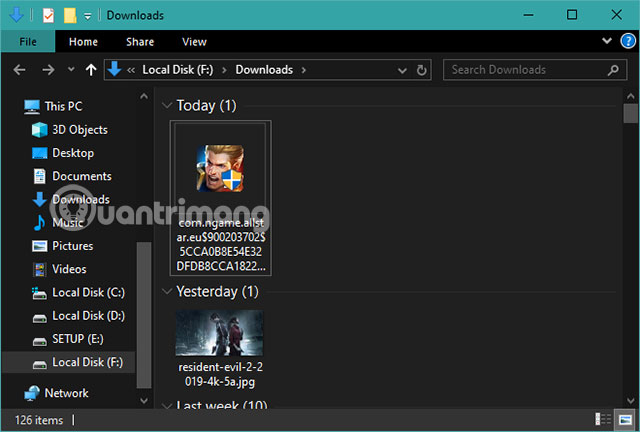This screenshot has width=640, height=432.
Task: Refresh the Downloads folder
Action: pos(422,70)
